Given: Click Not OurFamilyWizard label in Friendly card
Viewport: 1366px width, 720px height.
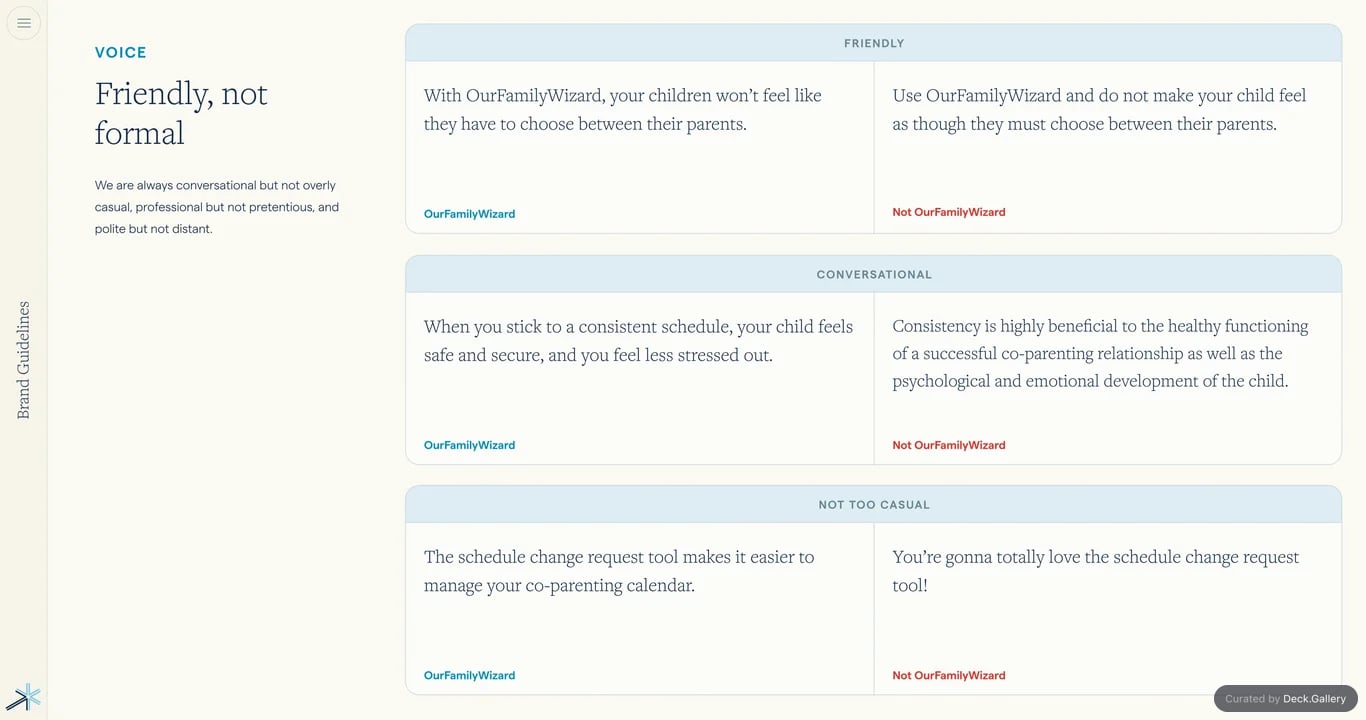Looking at the screenshot, I should [949, 212].
